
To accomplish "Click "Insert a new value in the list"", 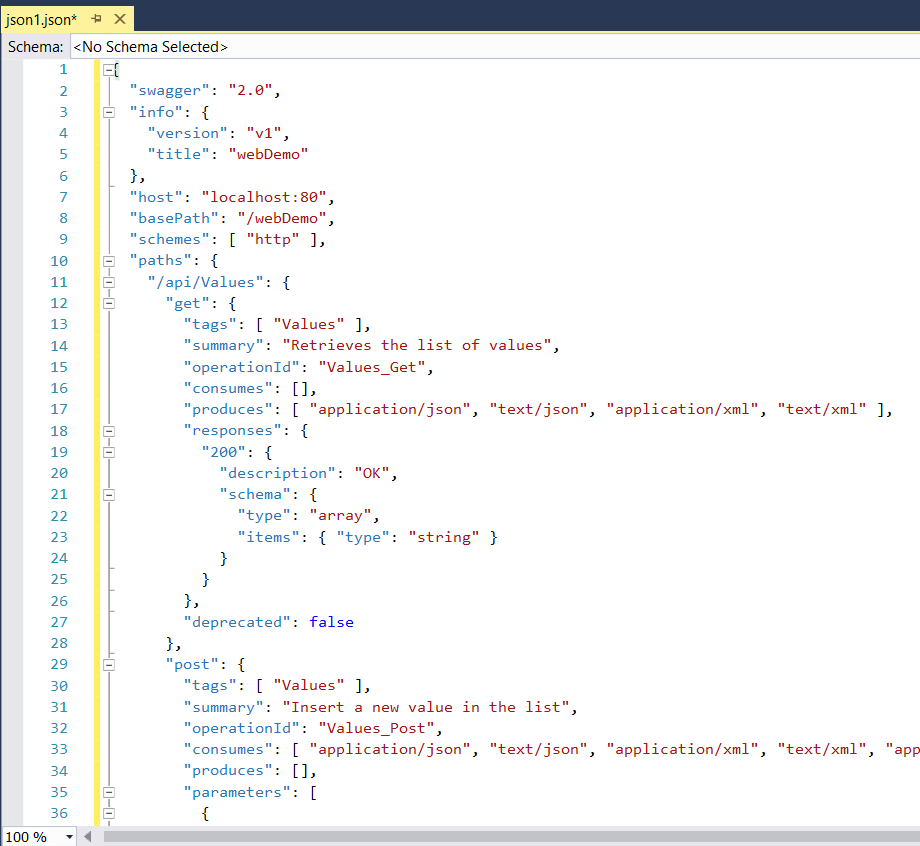I will pyautogui.click(x=425, y=708).
